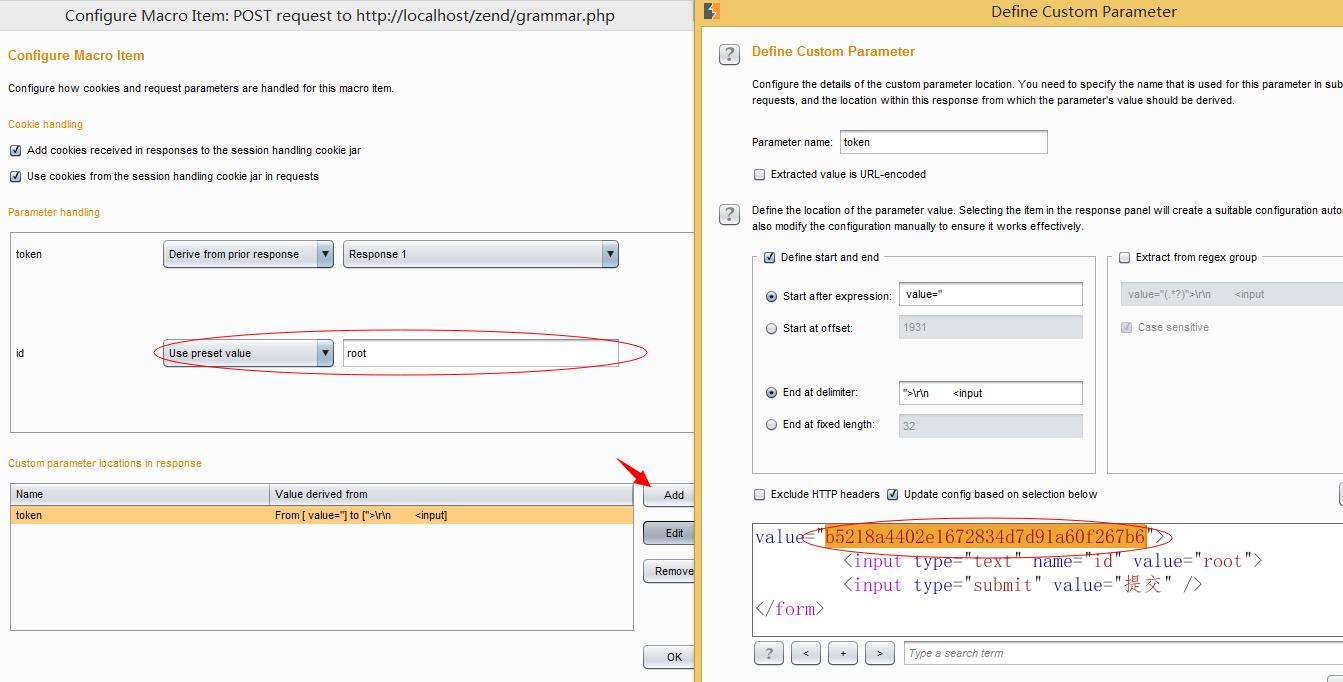Click the help icon beside Define Custom Parameter heading

coord(729,55)
